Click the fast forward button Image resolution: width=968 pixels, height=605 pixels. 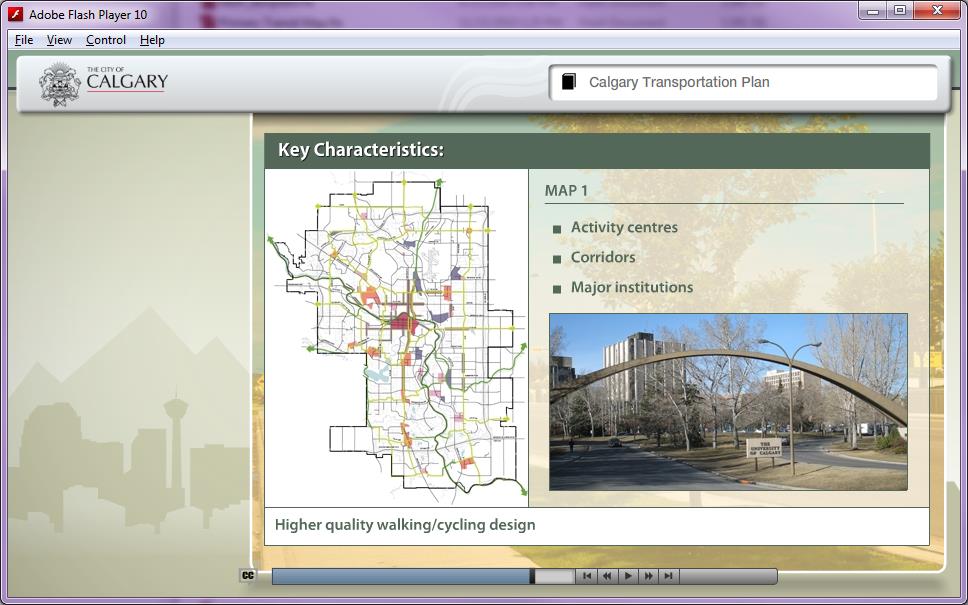[648, 576]
